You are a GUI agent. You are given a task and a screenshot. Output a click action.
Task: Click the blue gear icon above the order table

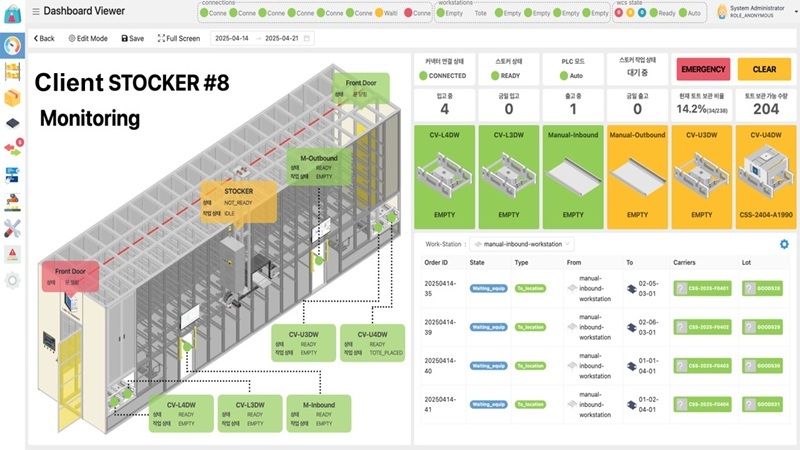(784, 244)
